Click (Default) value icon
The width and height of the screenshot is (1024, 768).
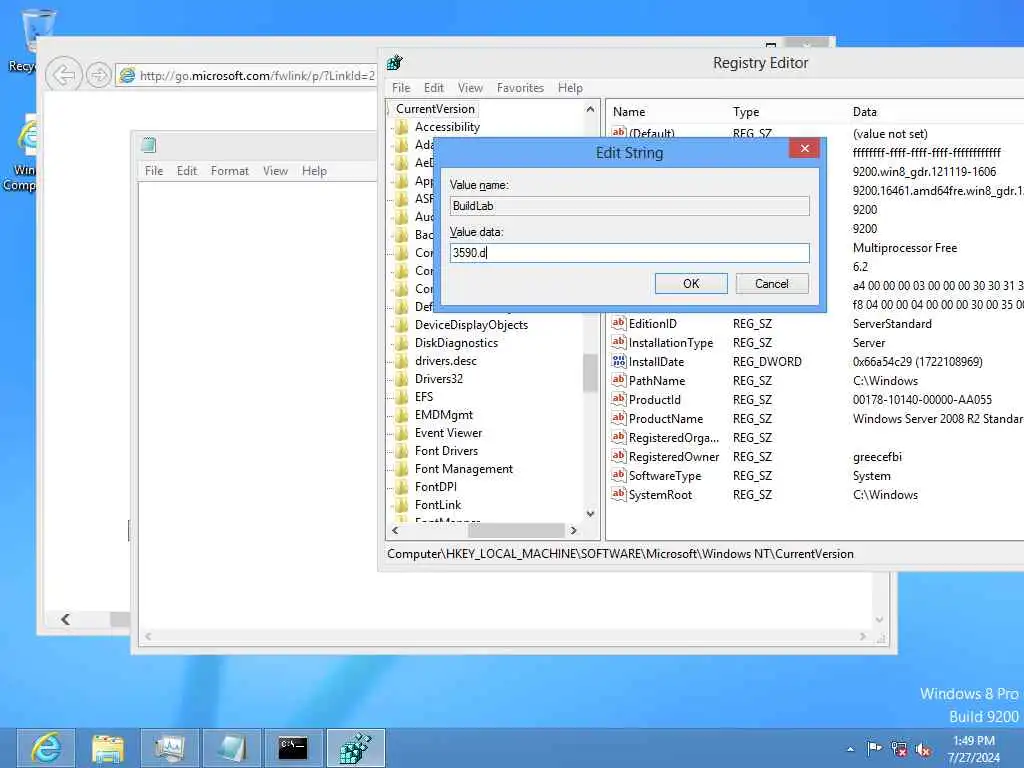tap(618, 132)
